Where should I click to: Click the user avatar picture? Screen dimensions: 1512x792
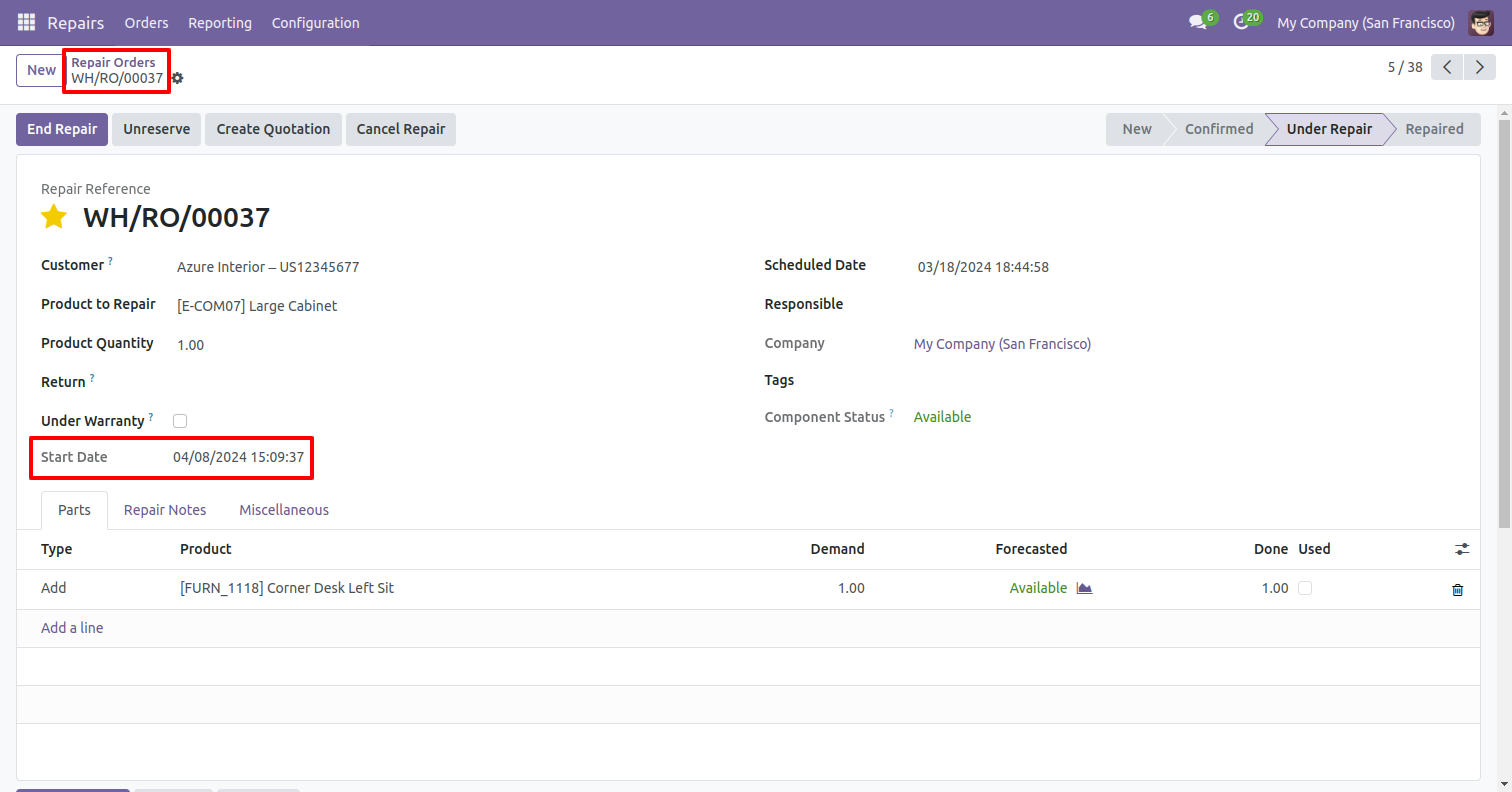[x=1481, y=22]
